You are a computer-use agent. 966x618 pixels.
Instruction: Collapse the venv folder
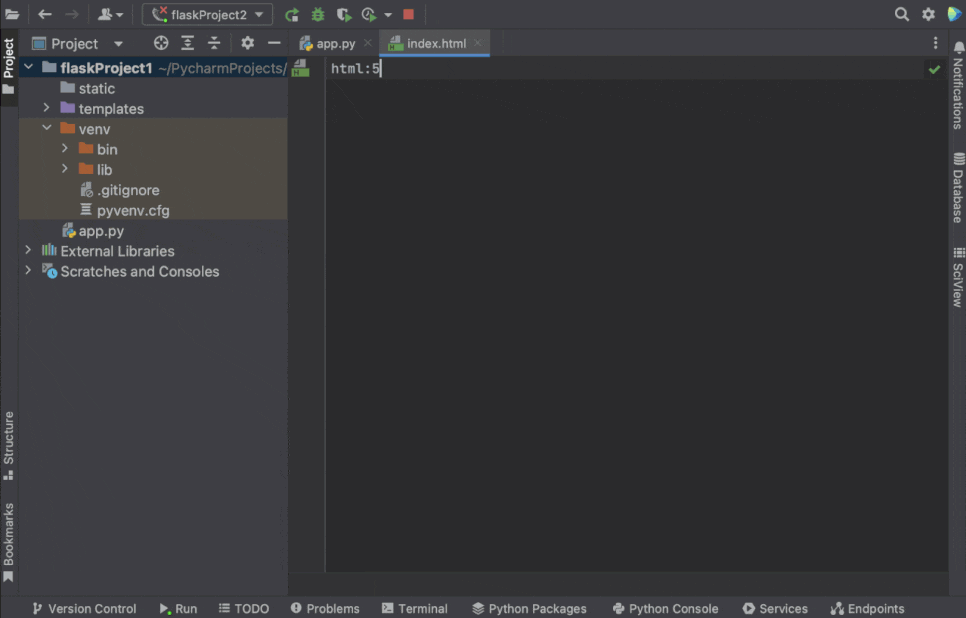click(x=46, y=129)
